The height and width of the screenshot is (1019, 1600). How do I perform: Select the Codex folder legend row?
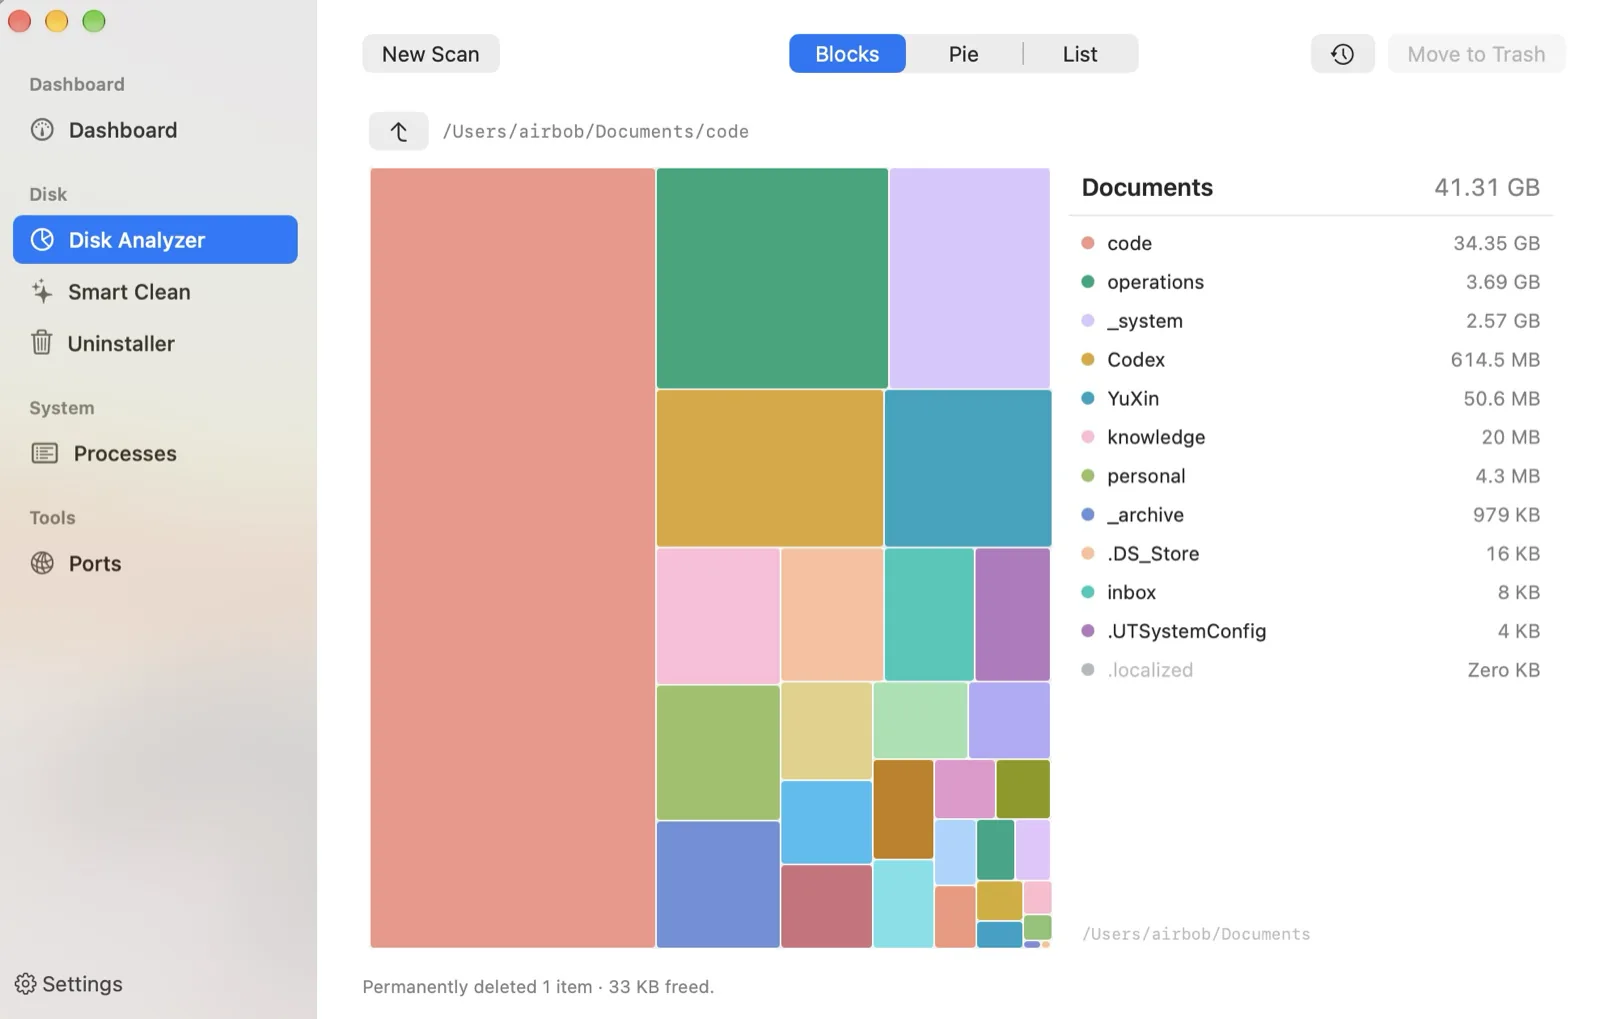pyautogui.click(x=1310, y=359)
